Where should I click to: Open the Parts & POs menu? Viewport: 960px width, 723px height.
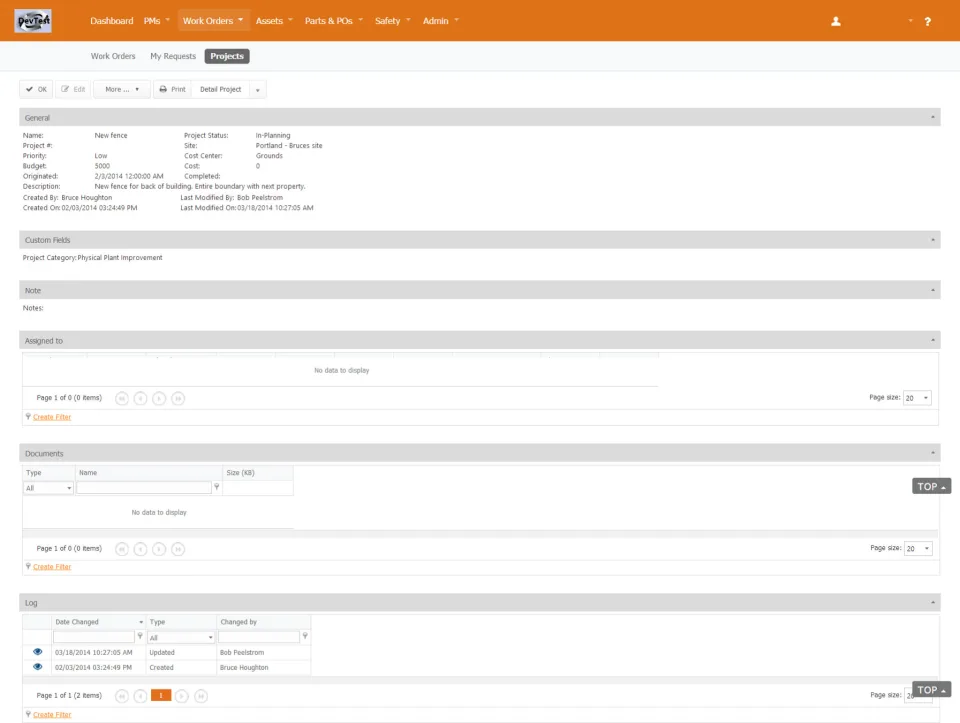334,21
